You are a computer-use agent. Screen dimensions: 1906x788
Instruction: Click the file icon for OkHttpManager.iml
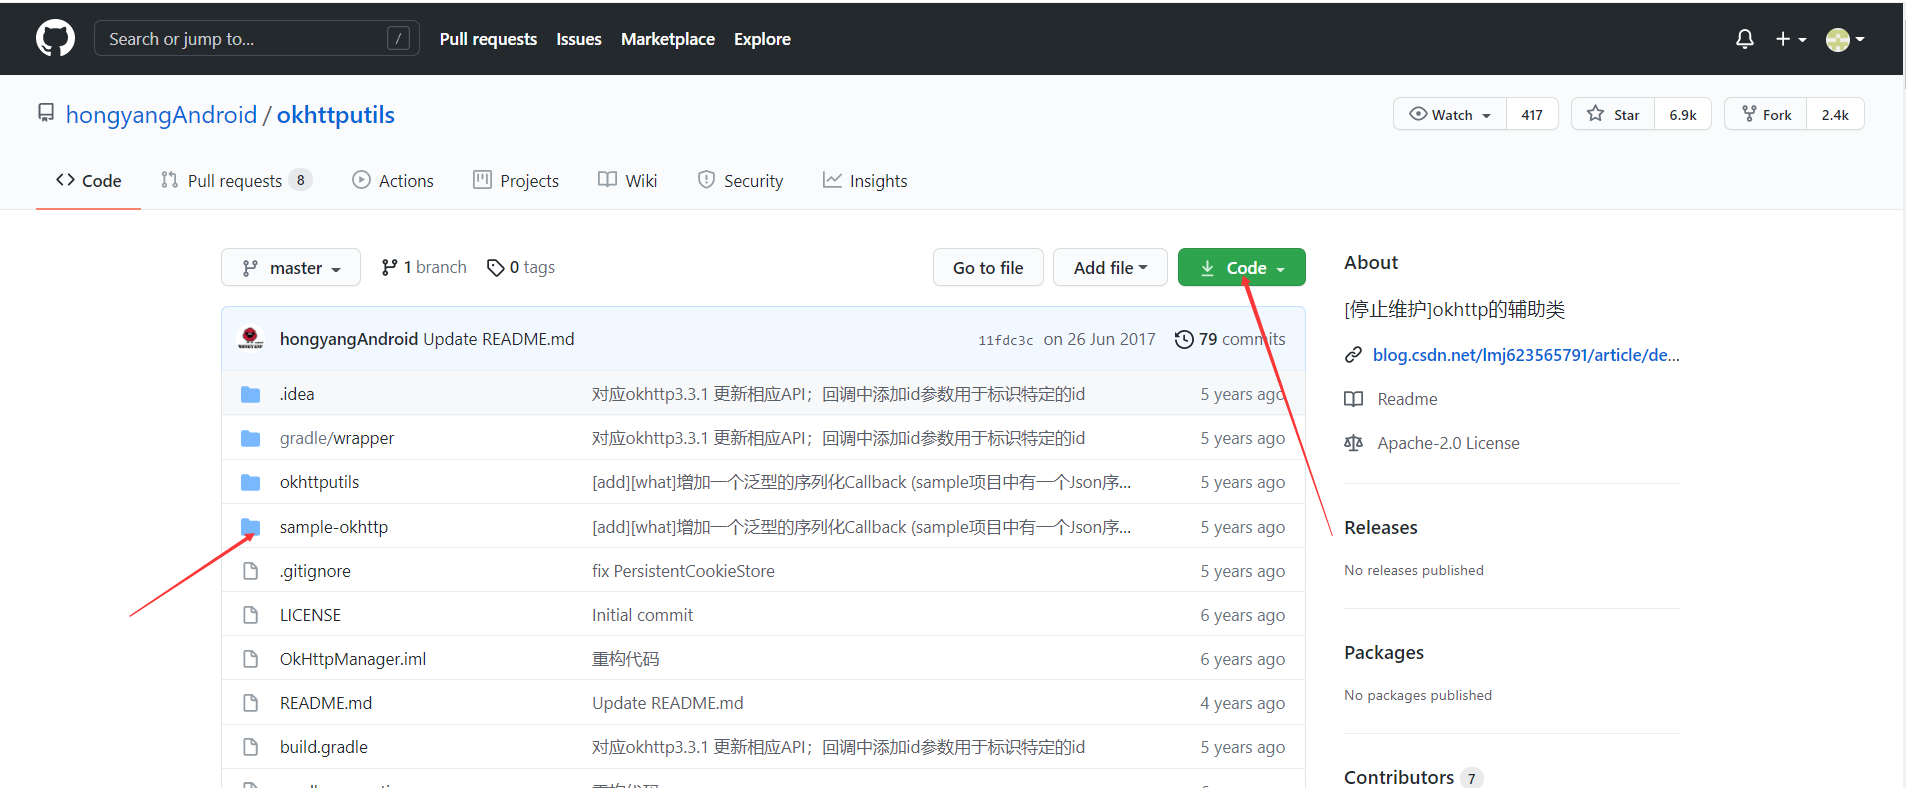[251, 659]
